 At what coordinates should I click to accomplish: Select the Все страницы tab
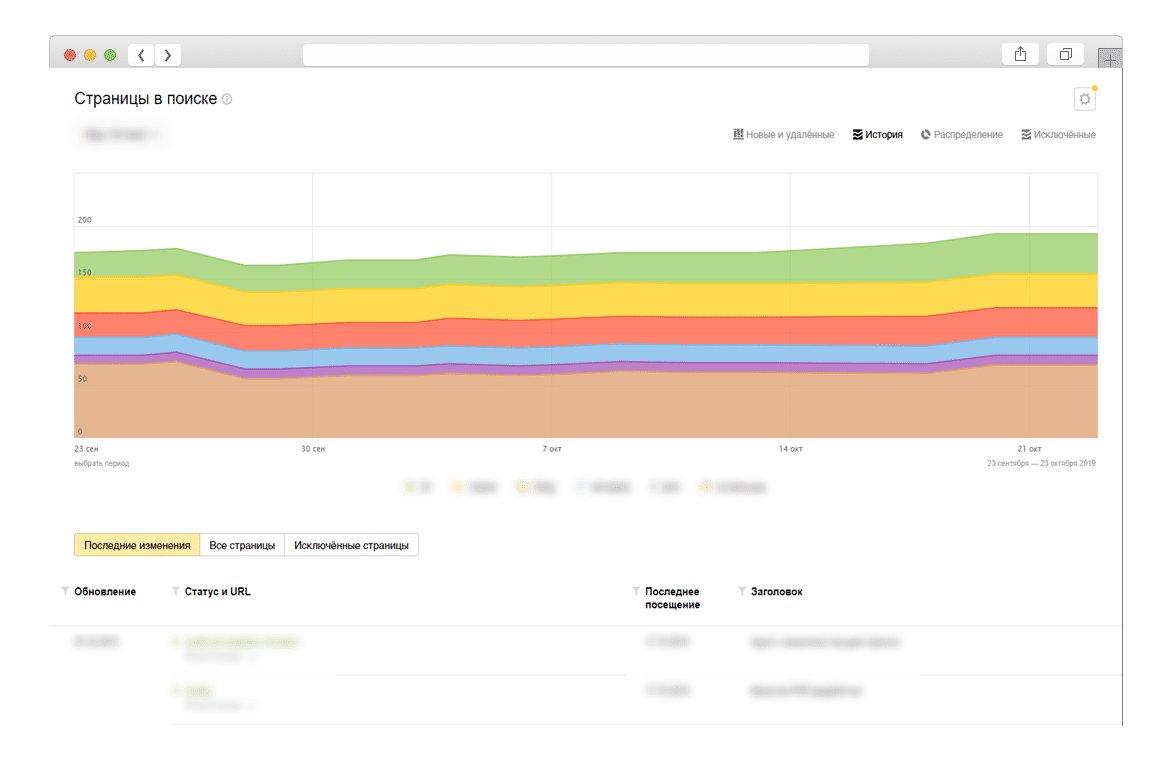(x=242, y=545)
